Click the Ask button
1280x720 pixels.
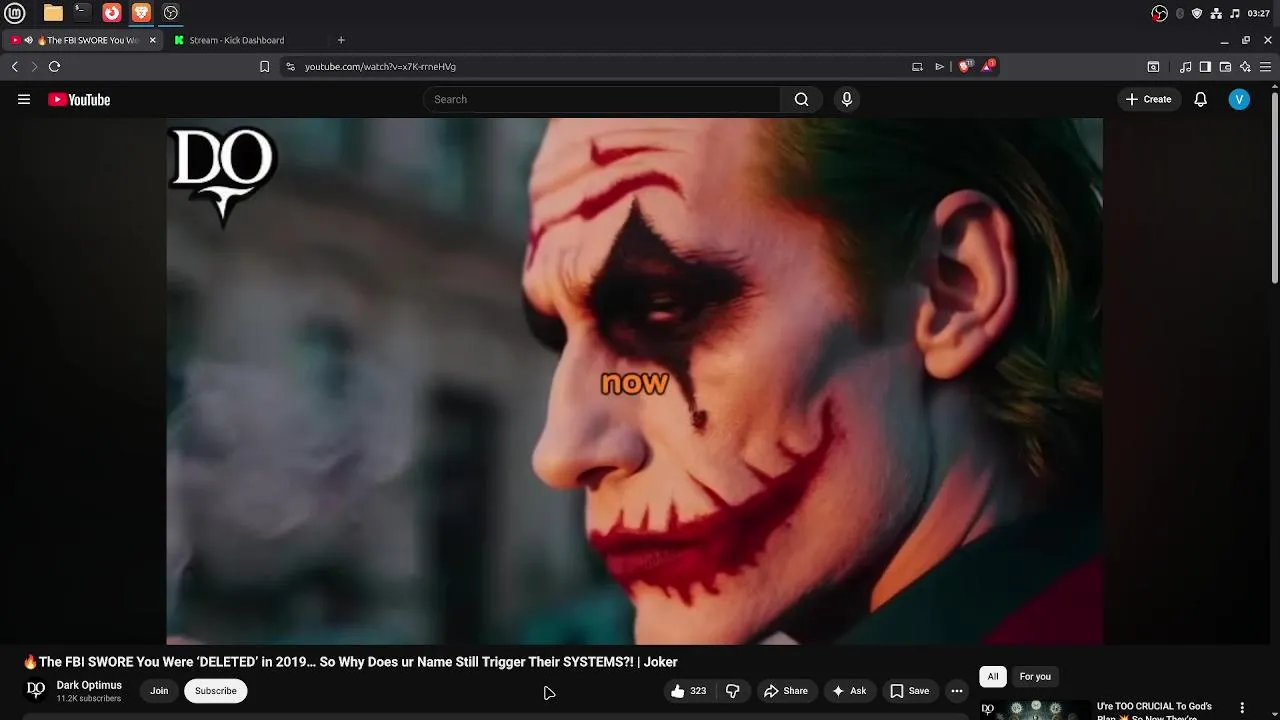tap(848, 691)
